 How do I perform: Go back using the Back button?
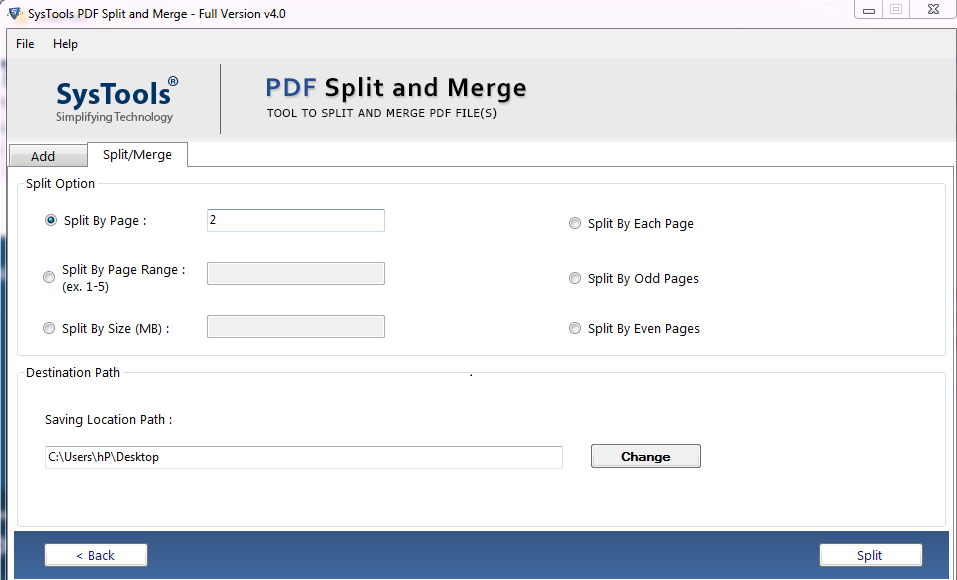pyautogui.click(x=95, y=554)
